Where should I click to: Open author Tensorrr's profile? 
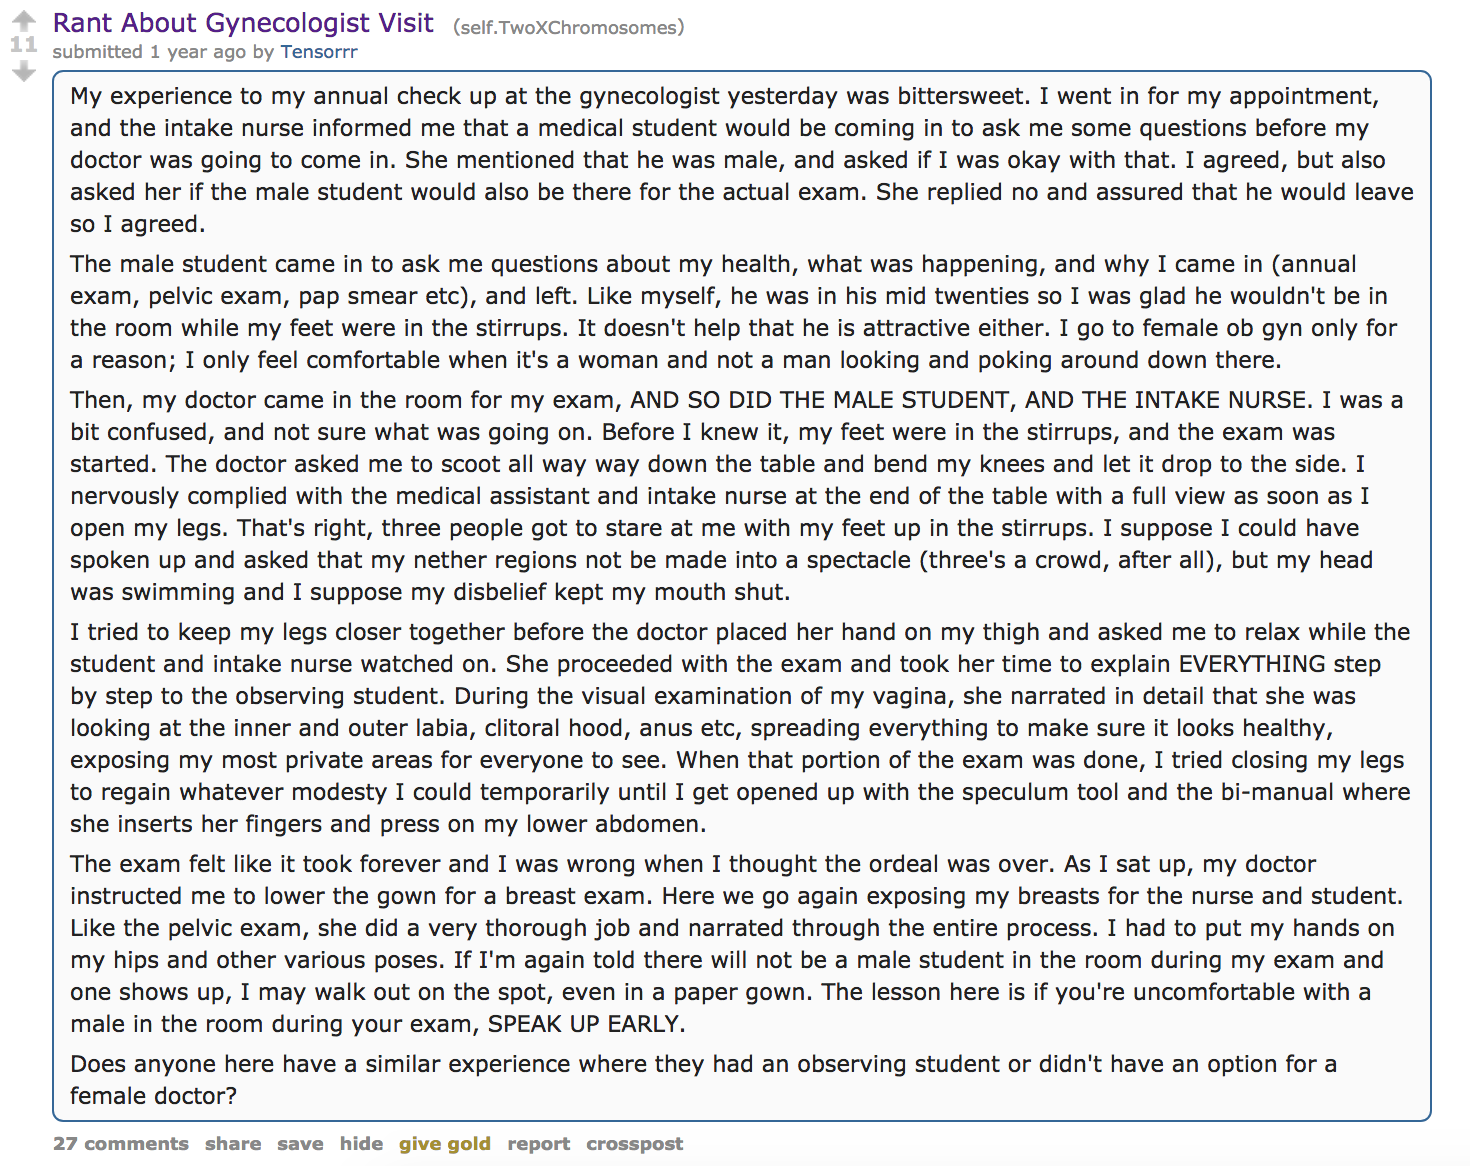[318, 51]
